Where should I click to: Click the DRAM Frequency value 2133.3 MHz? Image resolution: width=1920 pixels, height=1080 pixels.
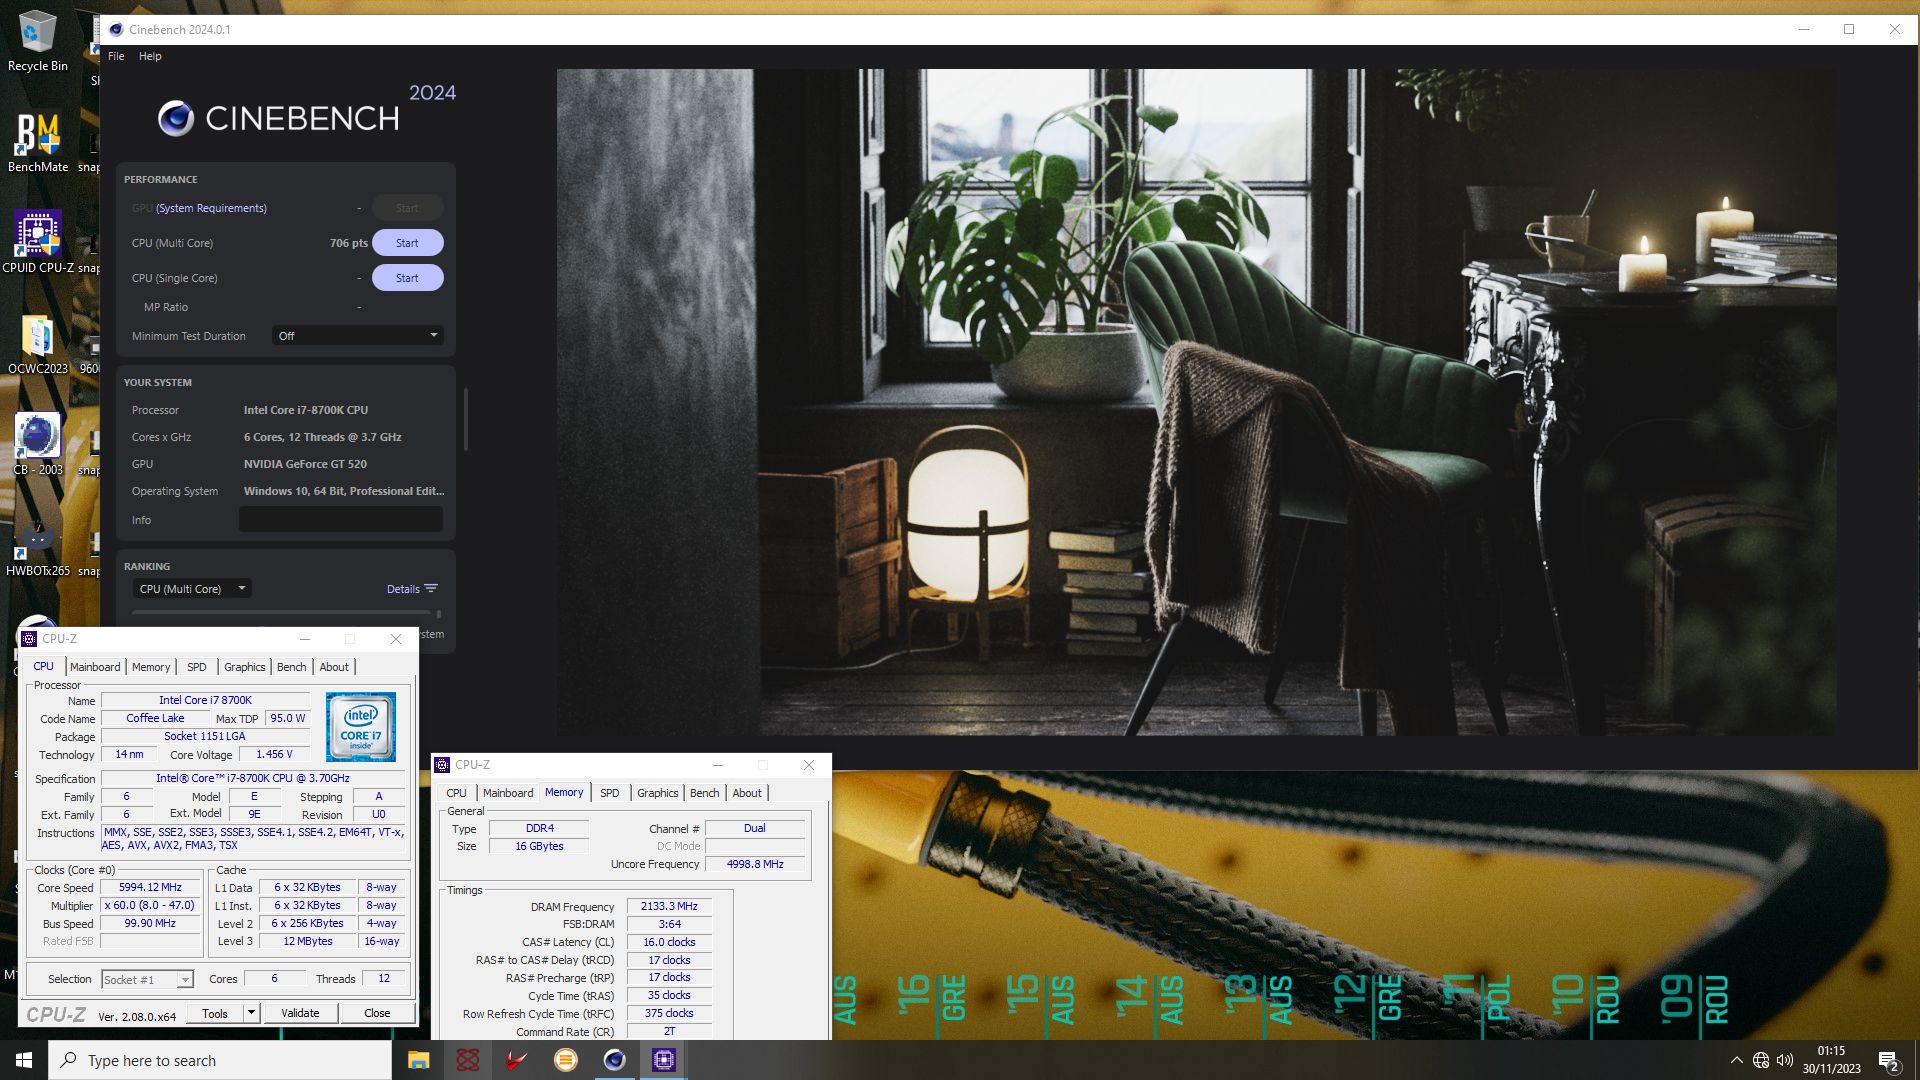tap(669, 906)
